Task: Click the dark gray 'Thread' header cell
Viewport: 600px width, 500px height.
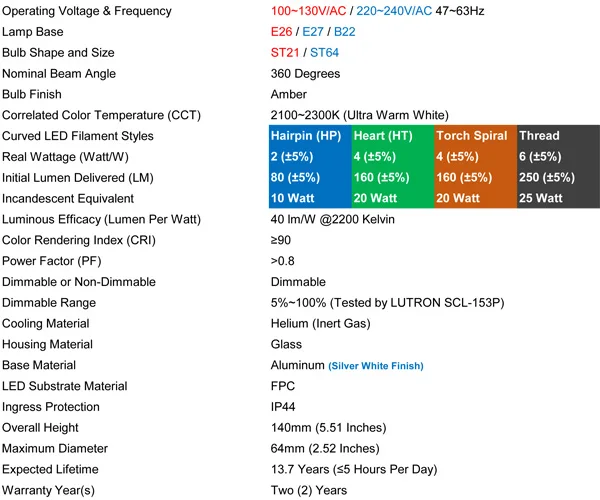Action: pos(558,135)
